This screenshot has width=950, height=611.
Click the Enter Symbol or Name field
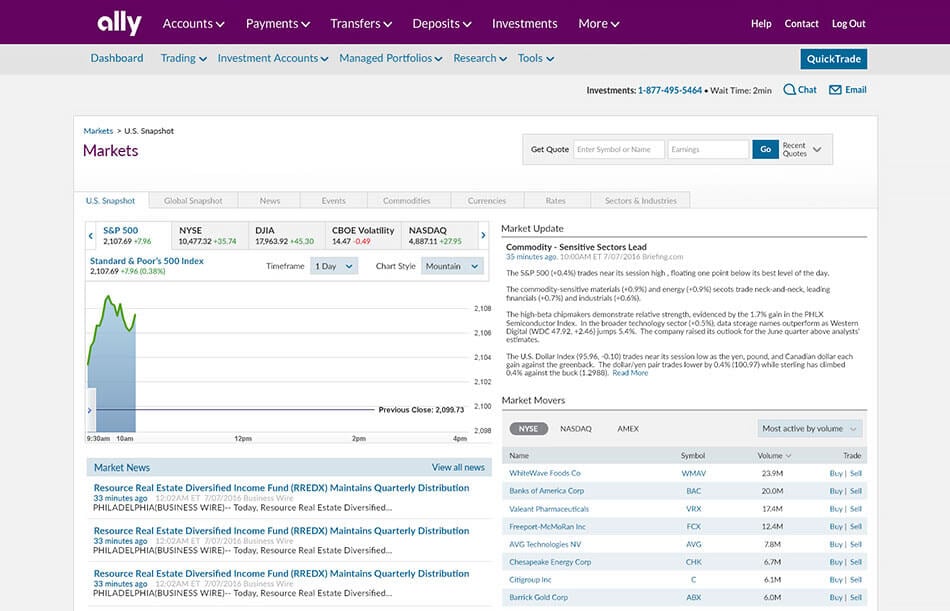619,149
